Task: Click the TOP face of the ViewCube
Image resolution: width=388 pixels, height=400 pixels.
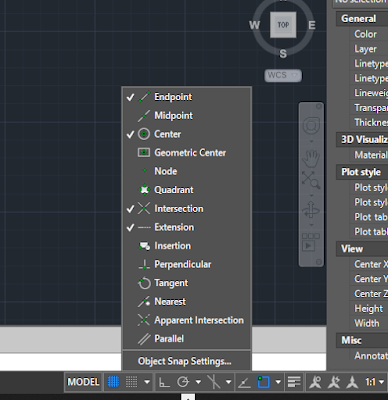Action: [283, 25]
